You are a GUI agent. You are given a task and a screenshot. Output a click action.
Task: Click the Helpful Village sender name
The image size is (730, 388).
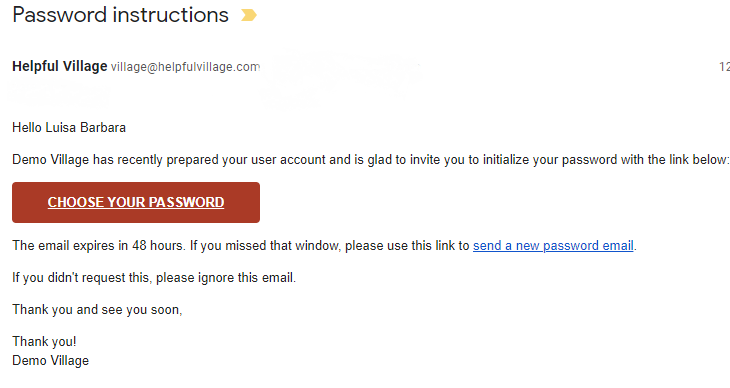click(x=60, y=66)
